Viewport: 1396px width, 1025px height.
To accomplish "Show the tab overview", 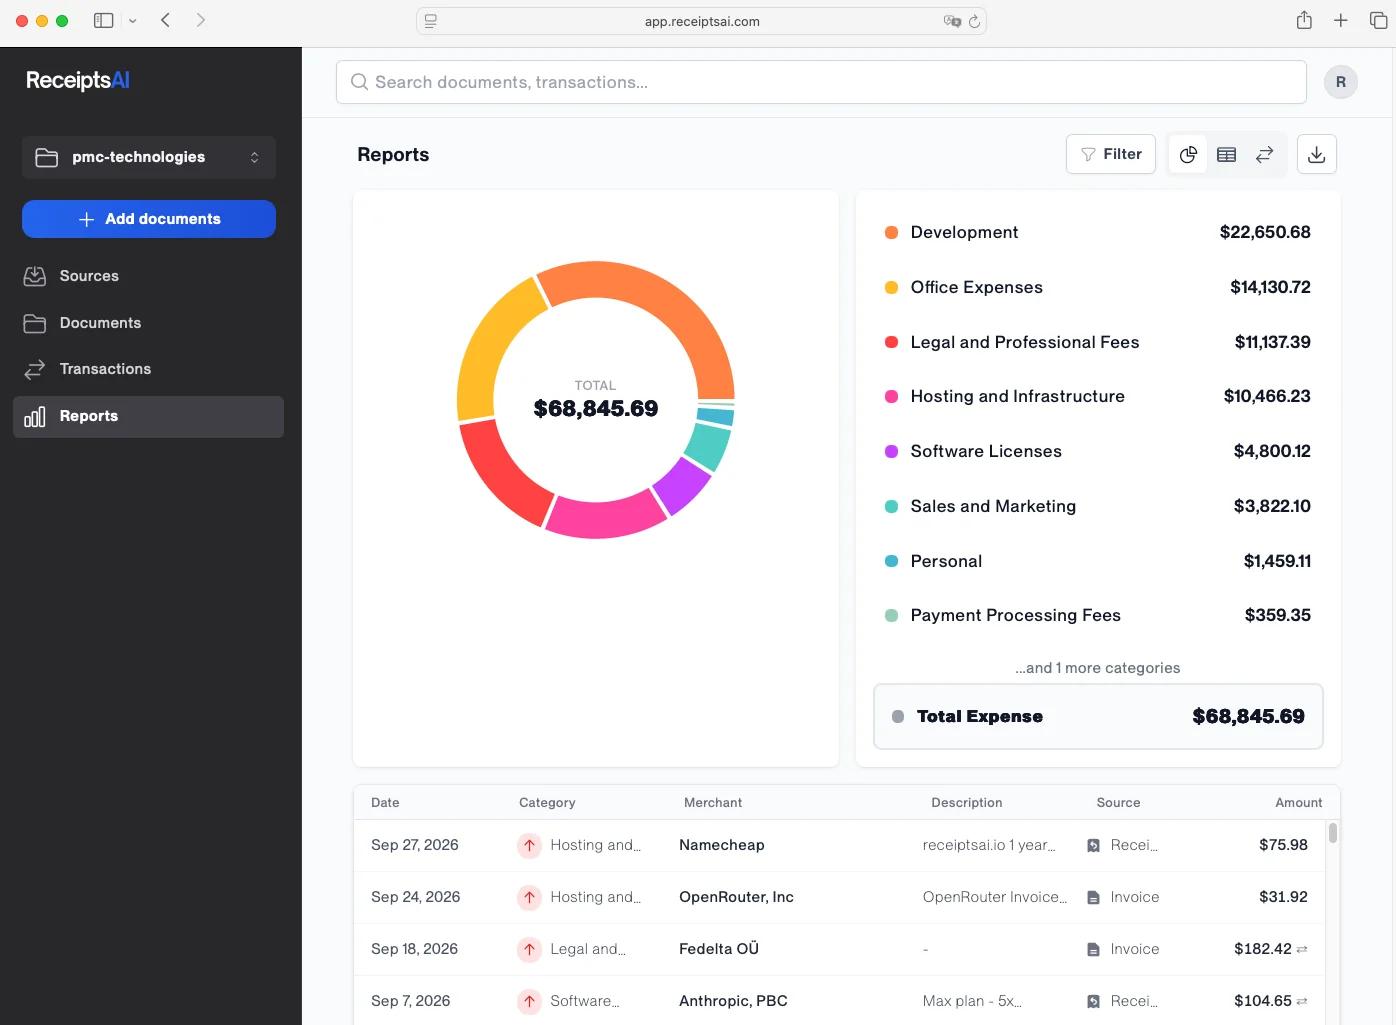I will 1378,20.
